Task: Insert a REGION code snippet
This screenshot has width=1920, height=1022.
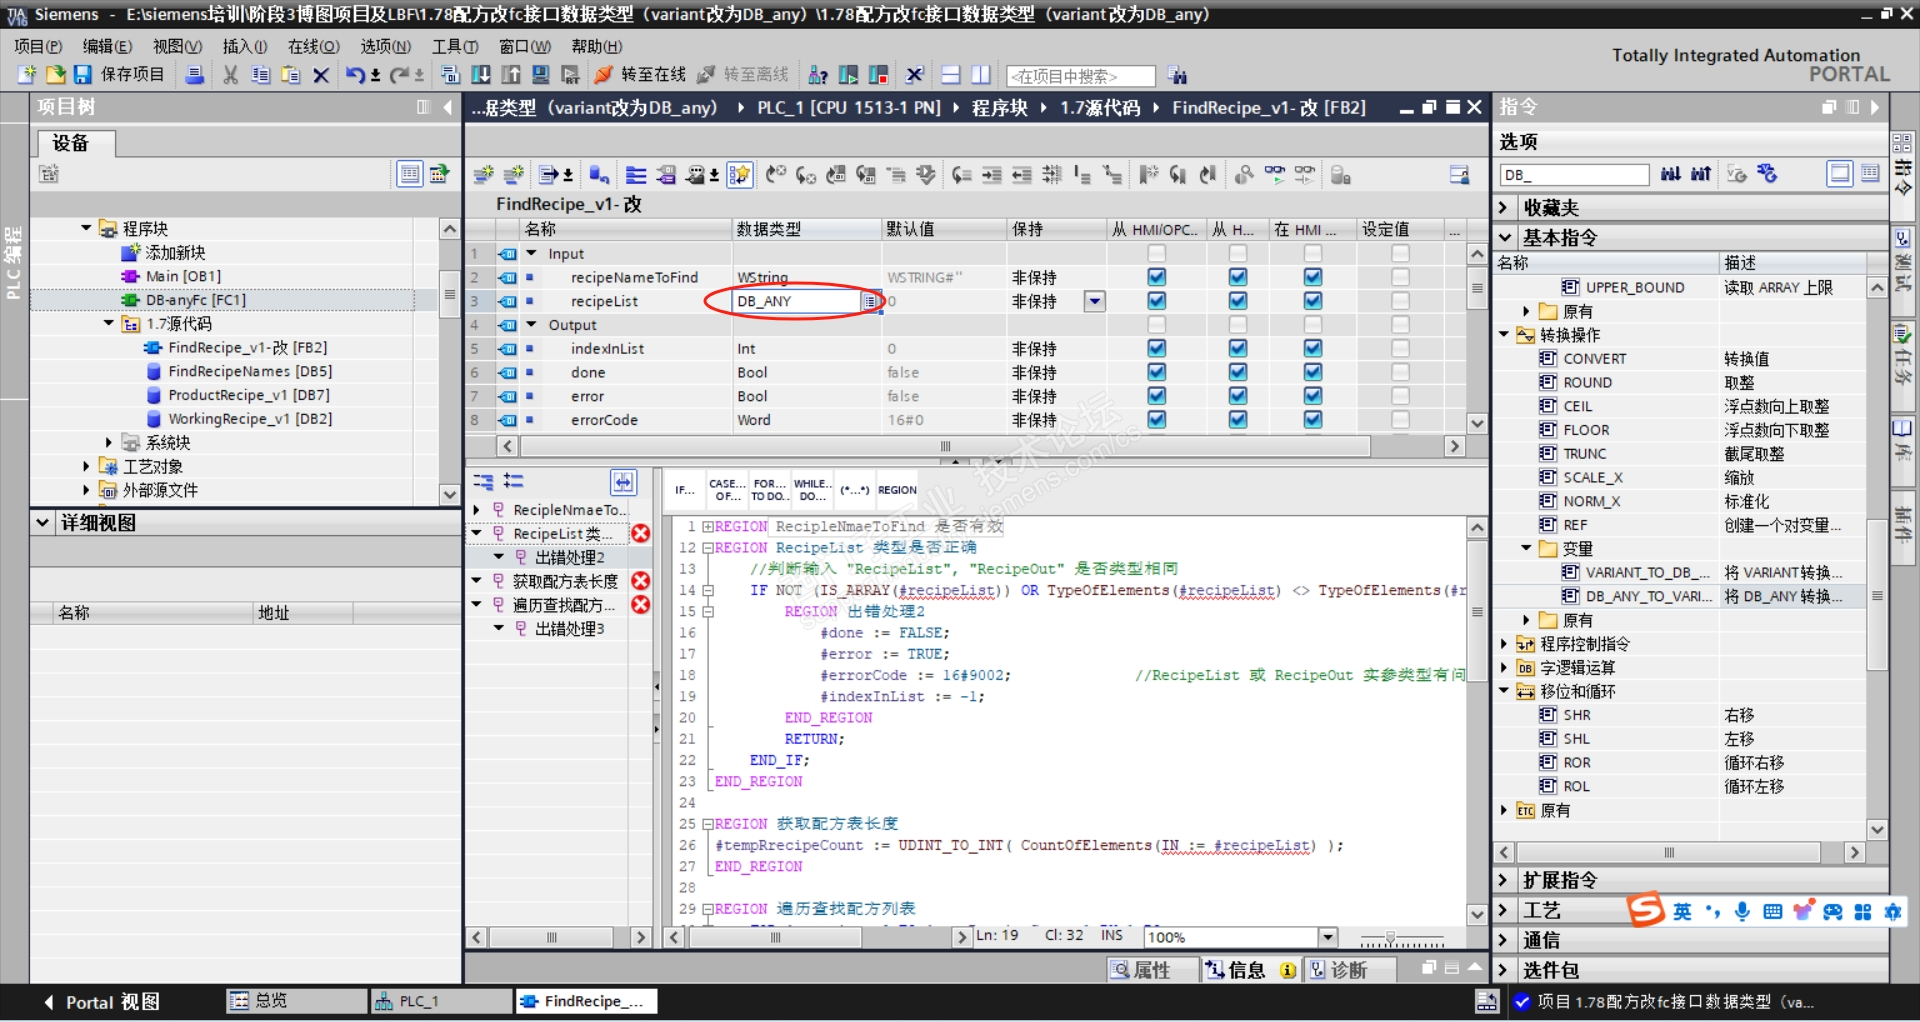Action: (897, 490)
